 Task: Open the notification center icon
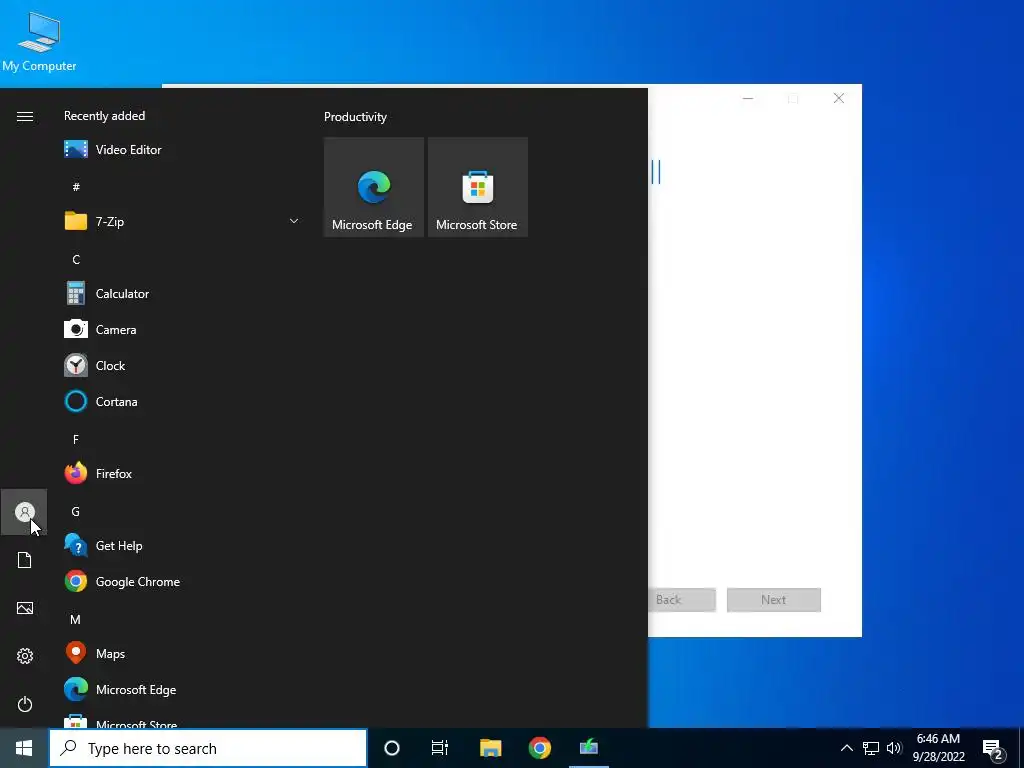993,748
